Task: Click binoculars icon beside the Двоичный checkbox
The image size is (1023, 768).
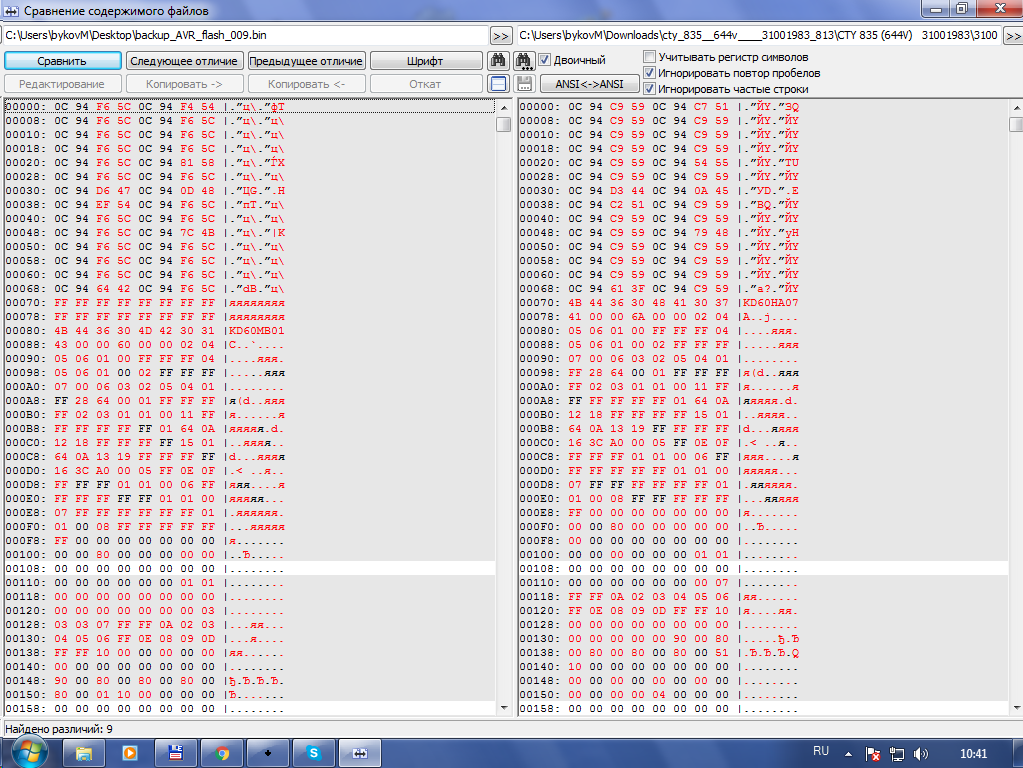Action: click(x=524, y=61)
